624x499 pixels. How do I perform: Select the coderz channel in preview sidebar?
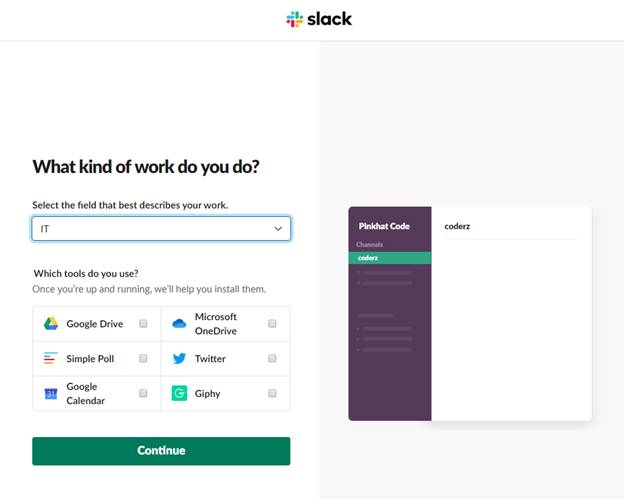pos(390,258)
